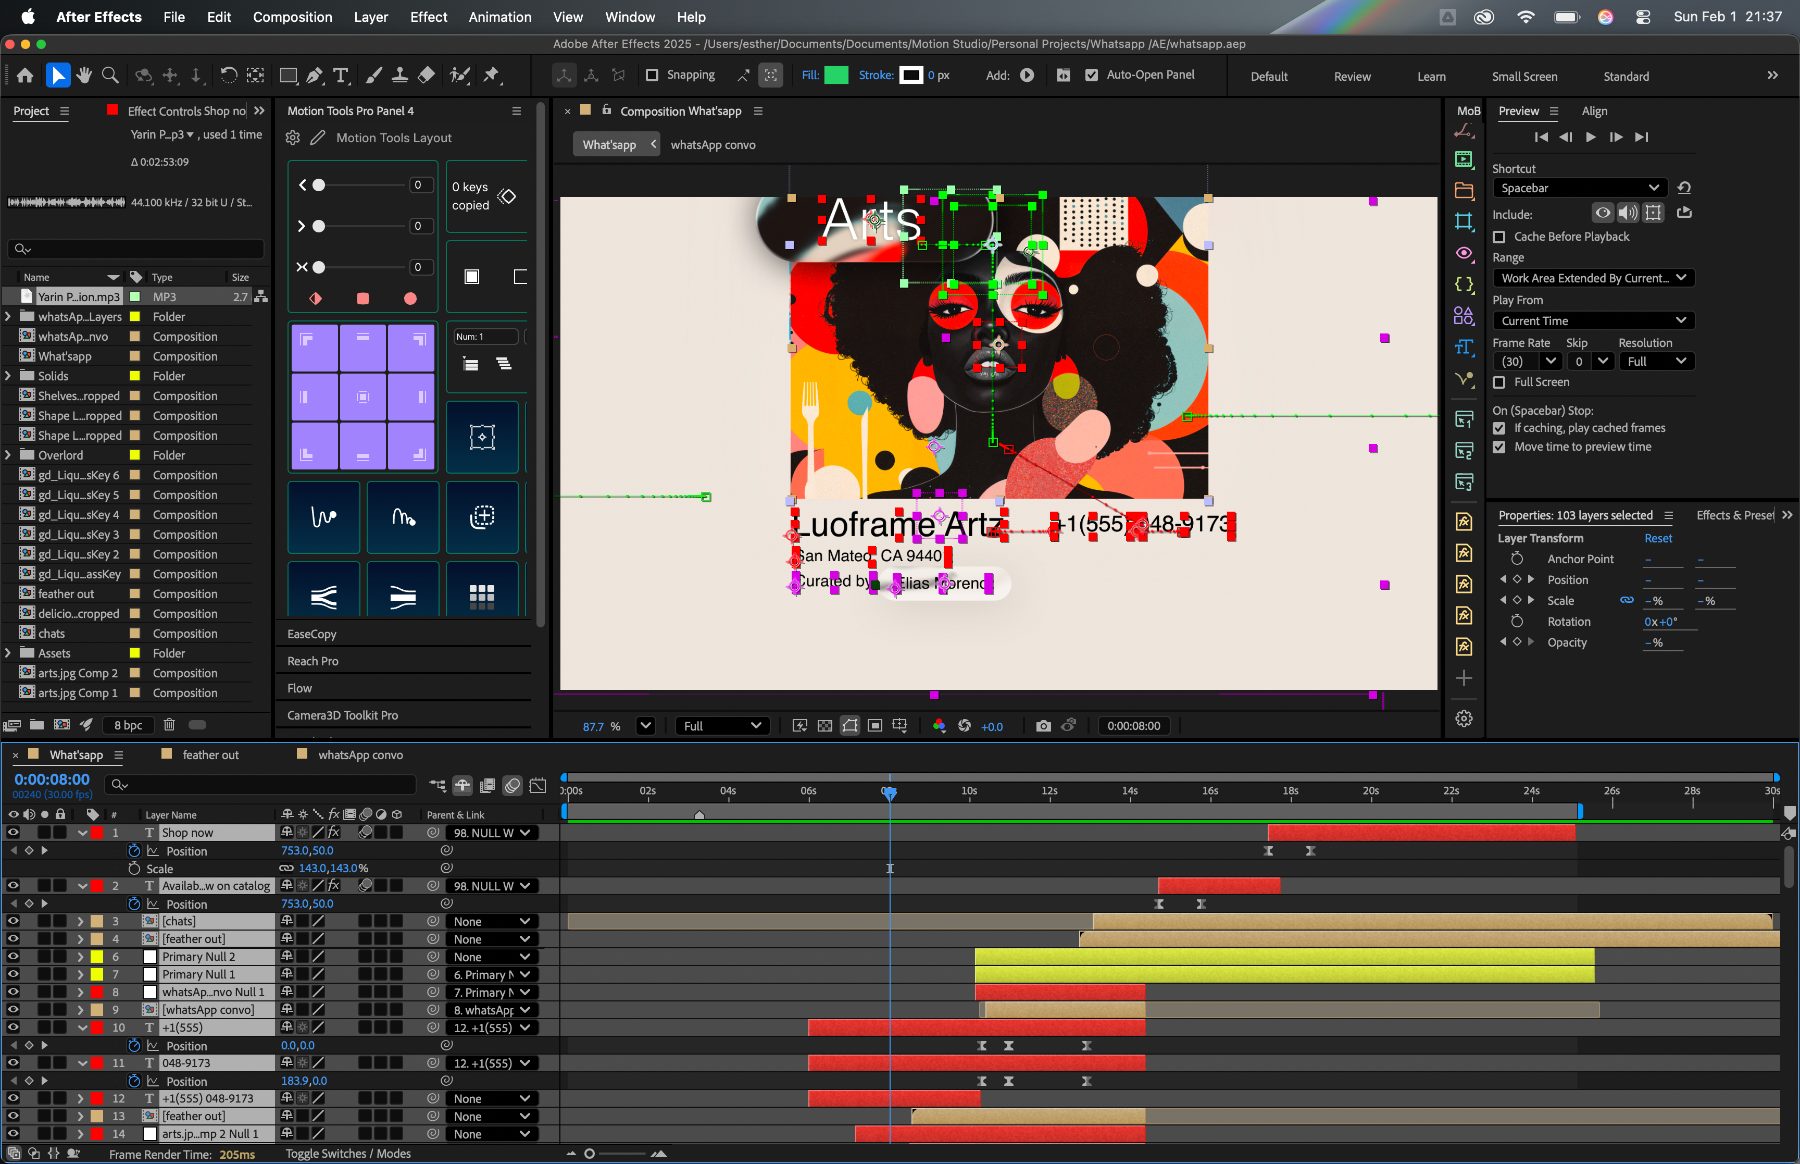1800x1164 pixels.
Task: Click Toggle Switches / Modes
Action: [x=348, y=1154]
